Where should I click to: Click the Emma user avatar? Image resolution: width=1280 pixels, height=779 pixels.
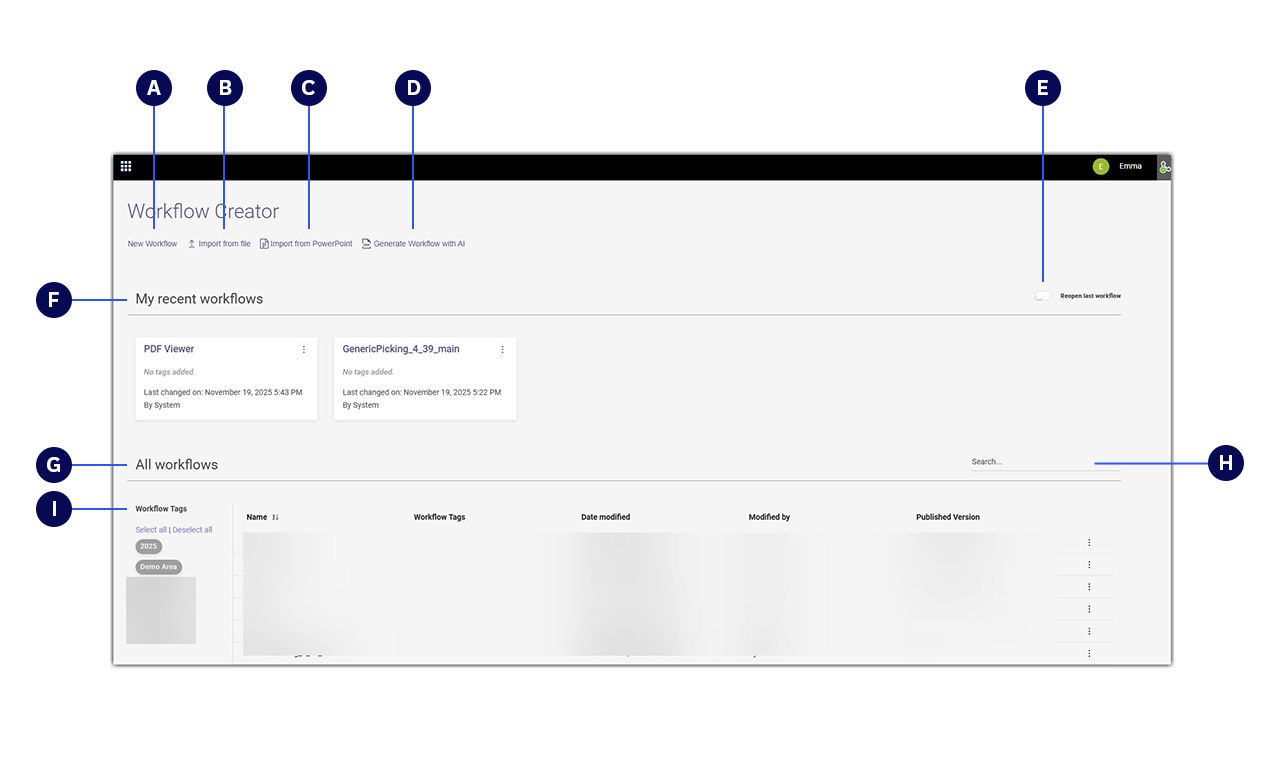point(1100,166)
